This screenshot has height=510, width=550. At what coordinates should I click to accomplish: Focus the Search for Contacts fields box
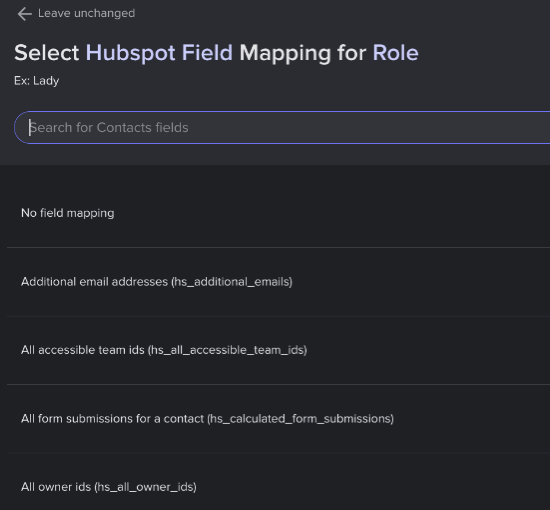[282, 128]
